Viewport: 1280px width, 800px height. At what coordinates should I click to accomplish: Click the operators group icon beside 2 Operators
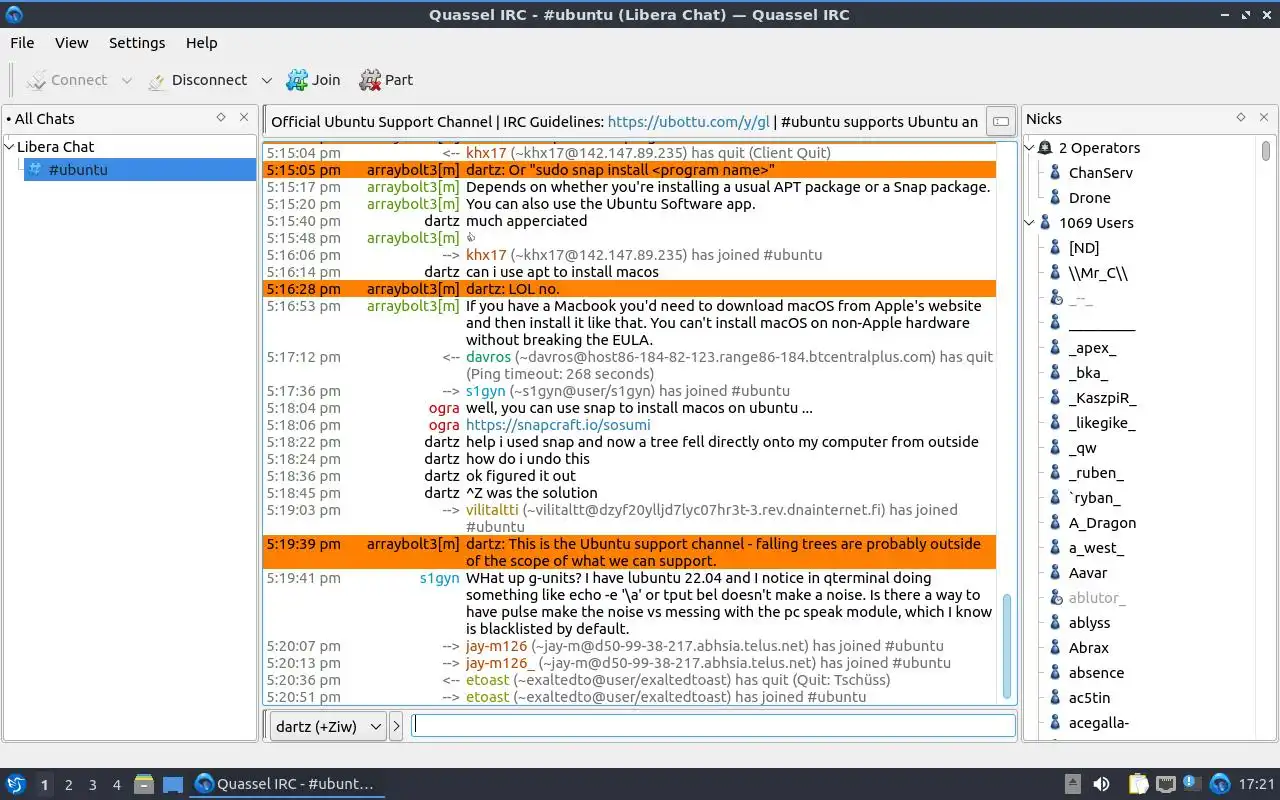click(1045, 147)
